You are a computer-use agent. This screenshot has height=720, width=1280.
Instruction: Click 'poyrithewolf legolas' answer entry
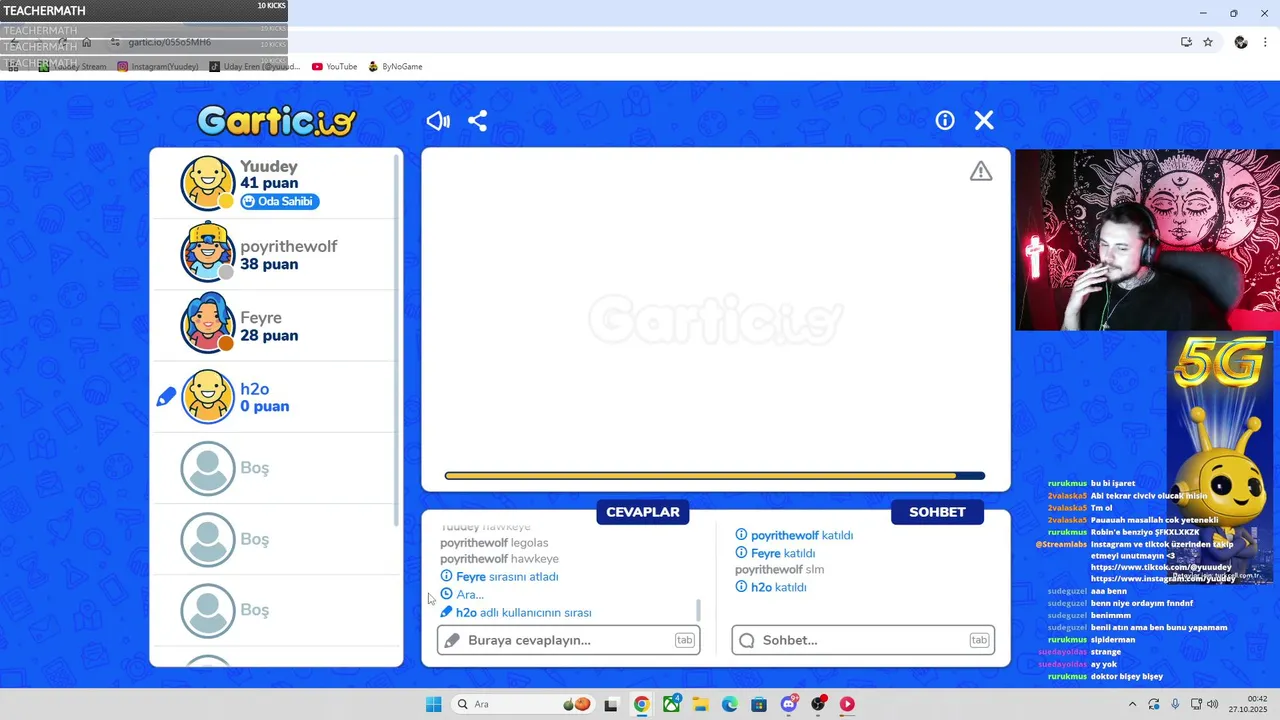click(x=494, y=543)
